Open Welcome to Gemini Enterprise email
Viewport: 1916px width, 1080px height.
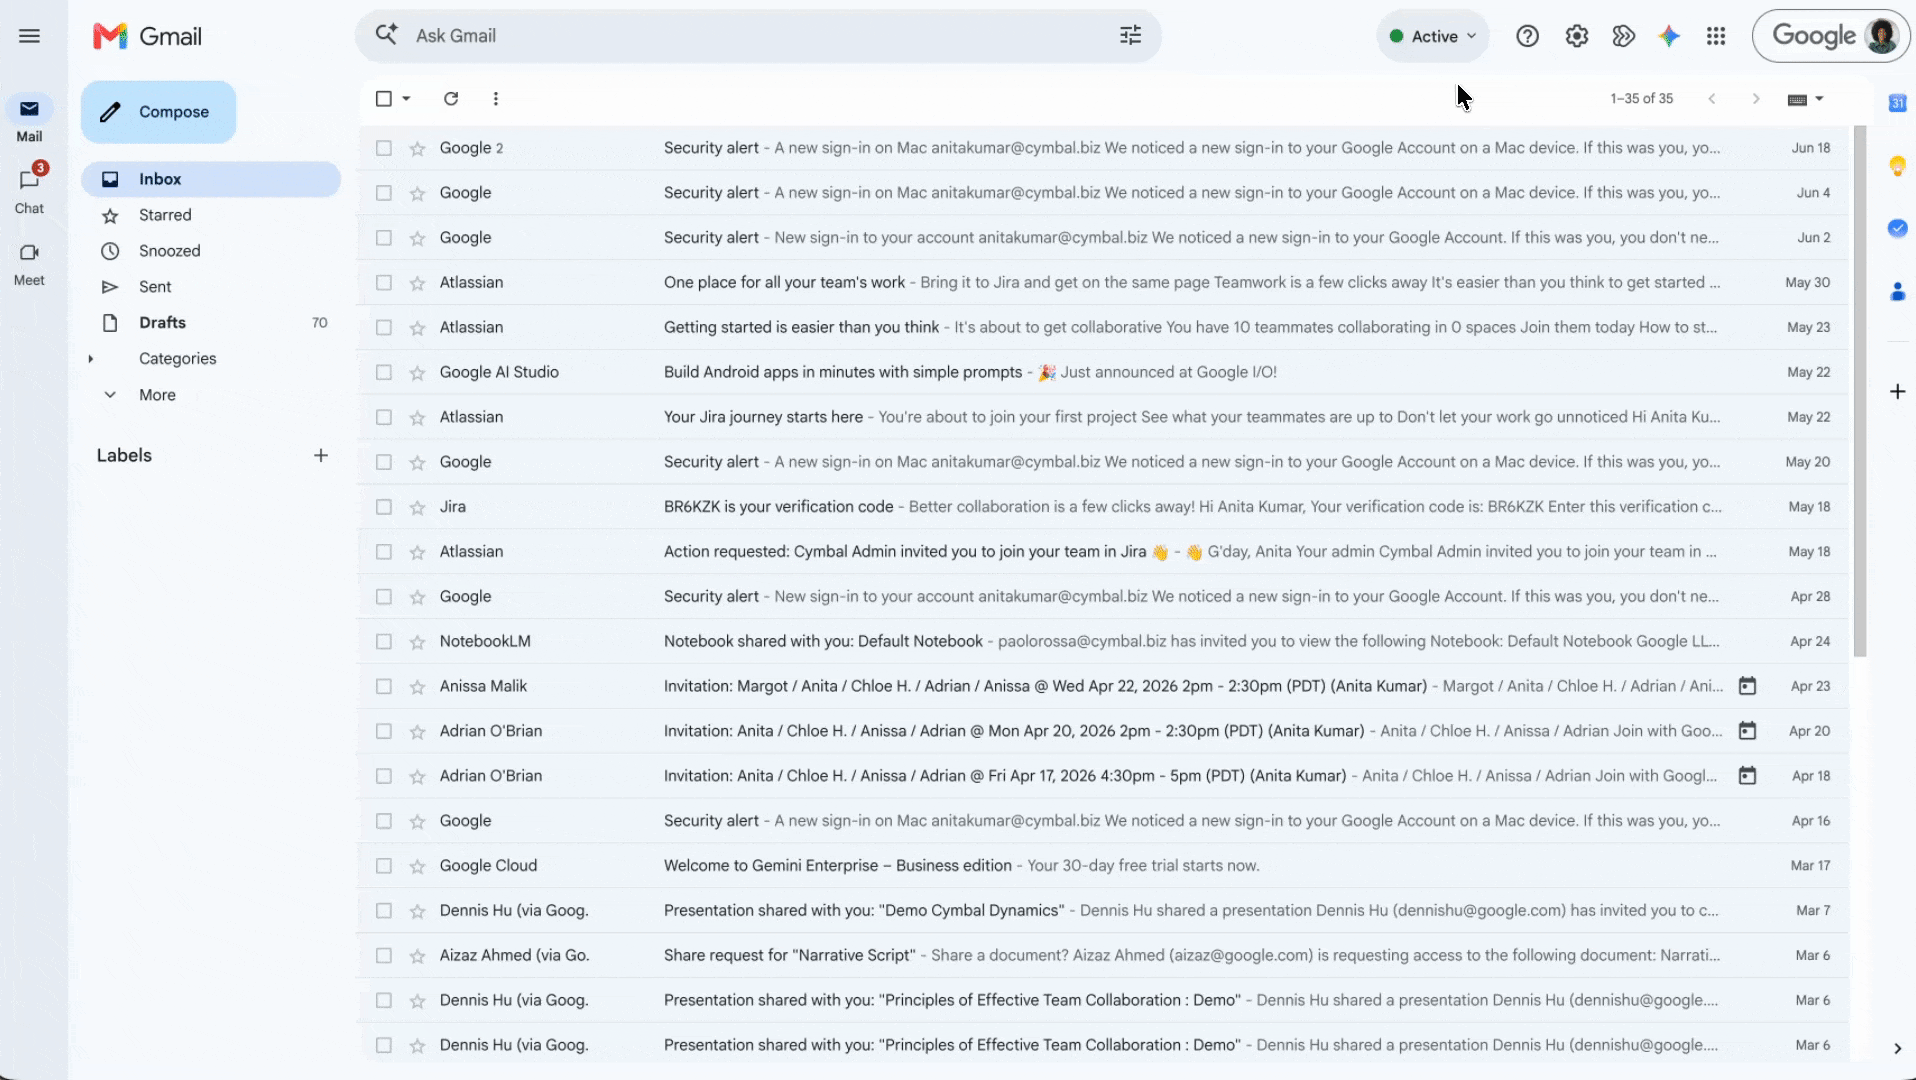(x=1102, y=866)
